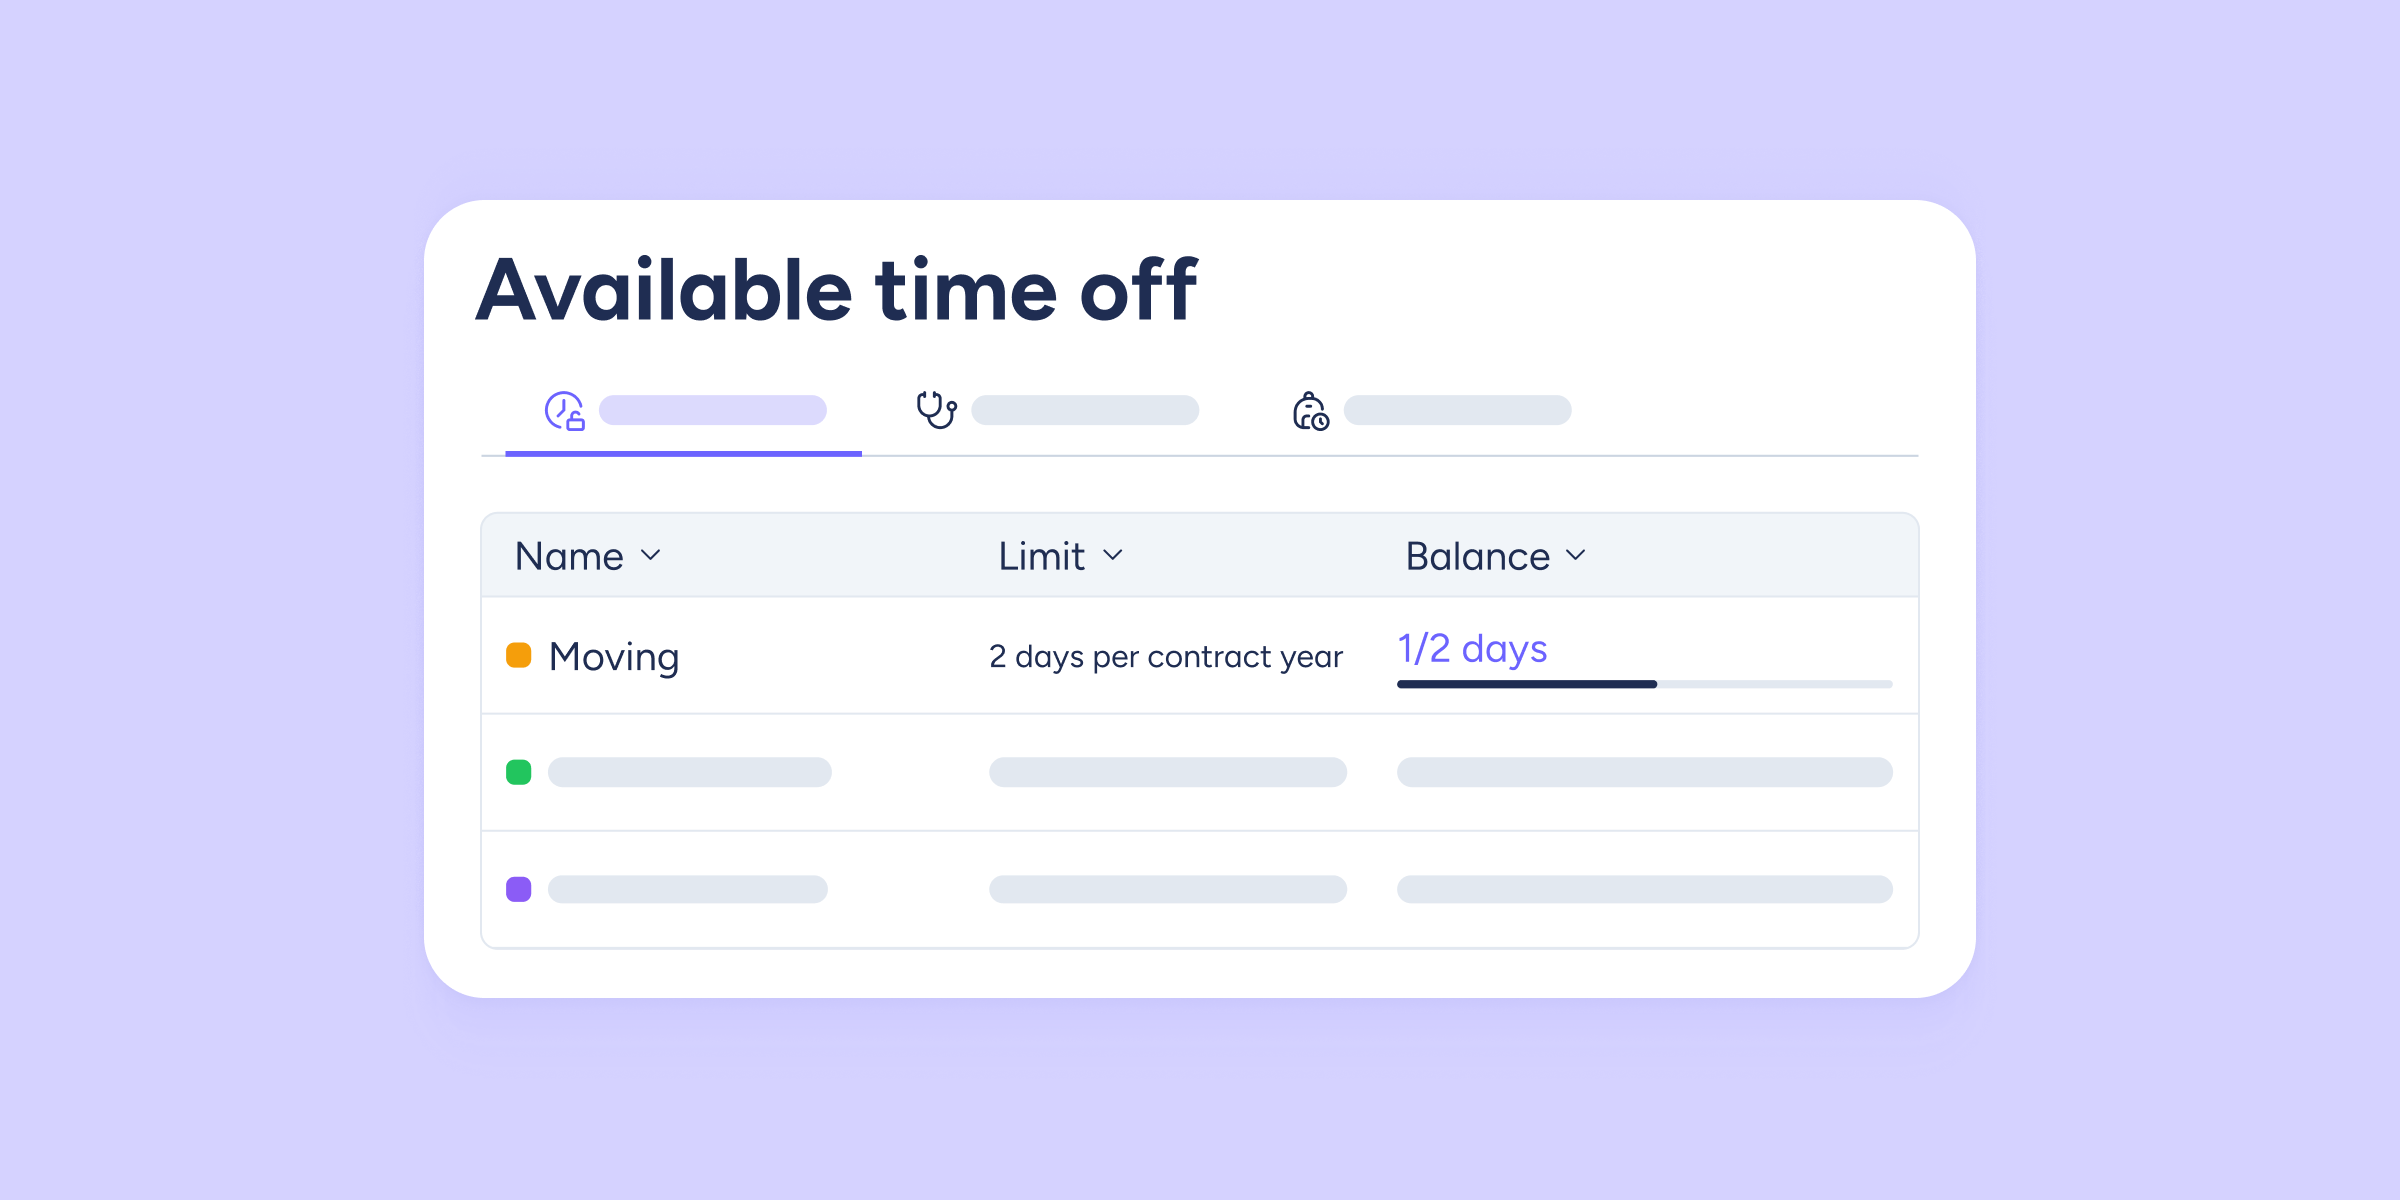
Task: Click the backpack-with-clock icon
Action: 1310,411
